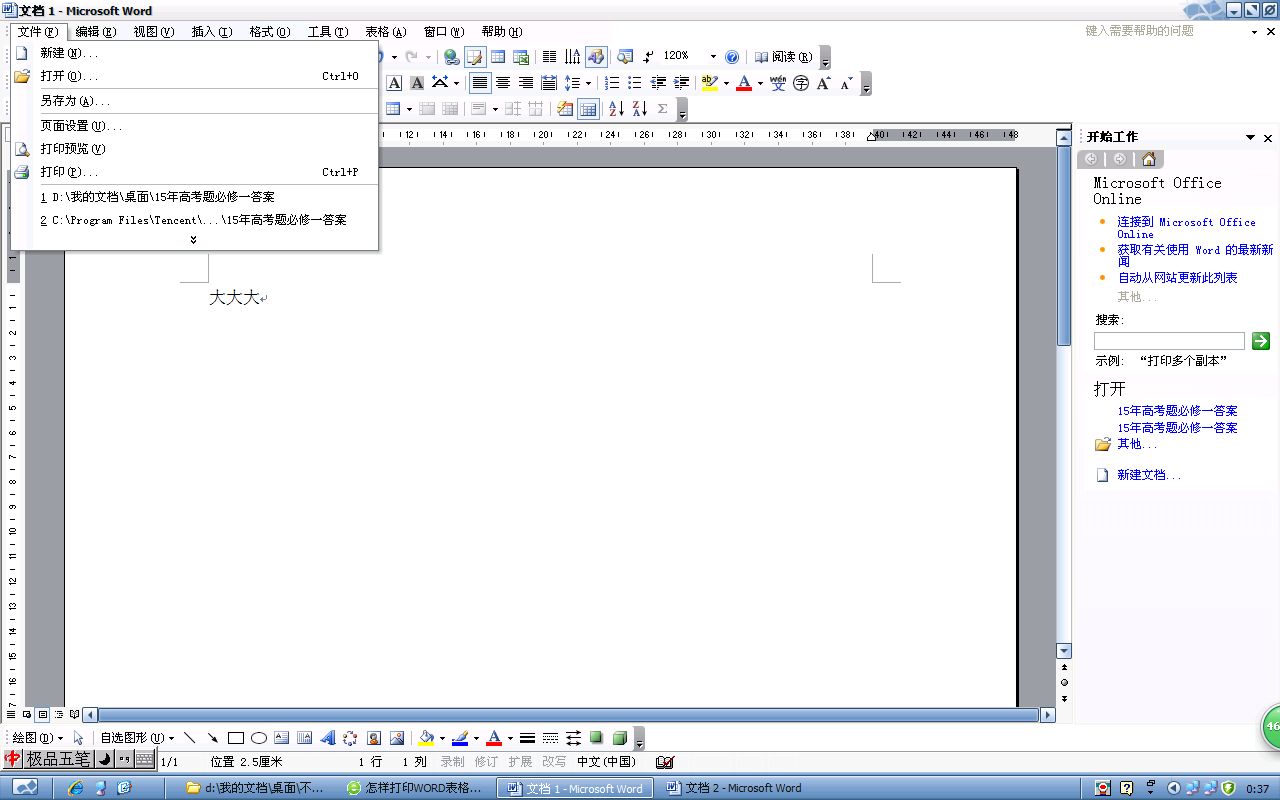
Task: Insert clip art from the drawing toolbar
Action: (x=374, y=738)
